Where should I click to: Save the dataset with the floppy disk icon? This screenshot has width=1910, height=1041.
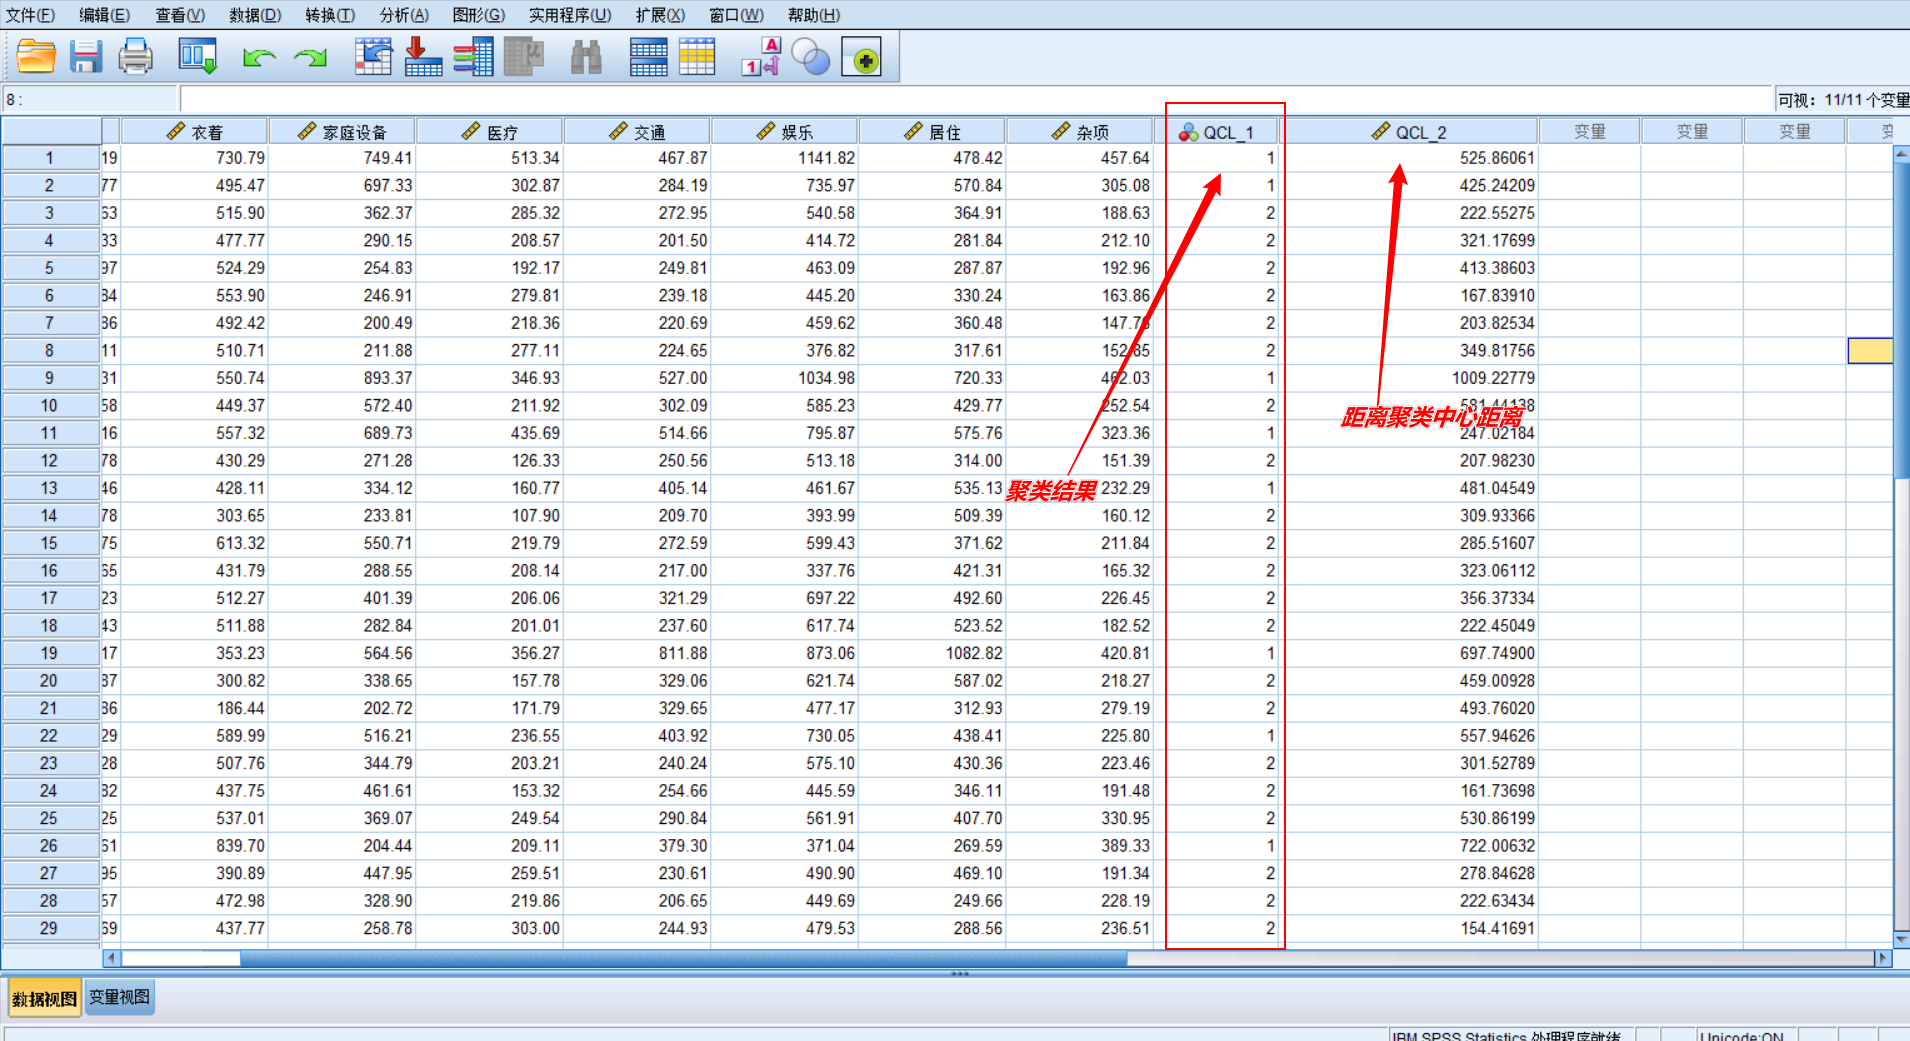[x=86, y=57]
